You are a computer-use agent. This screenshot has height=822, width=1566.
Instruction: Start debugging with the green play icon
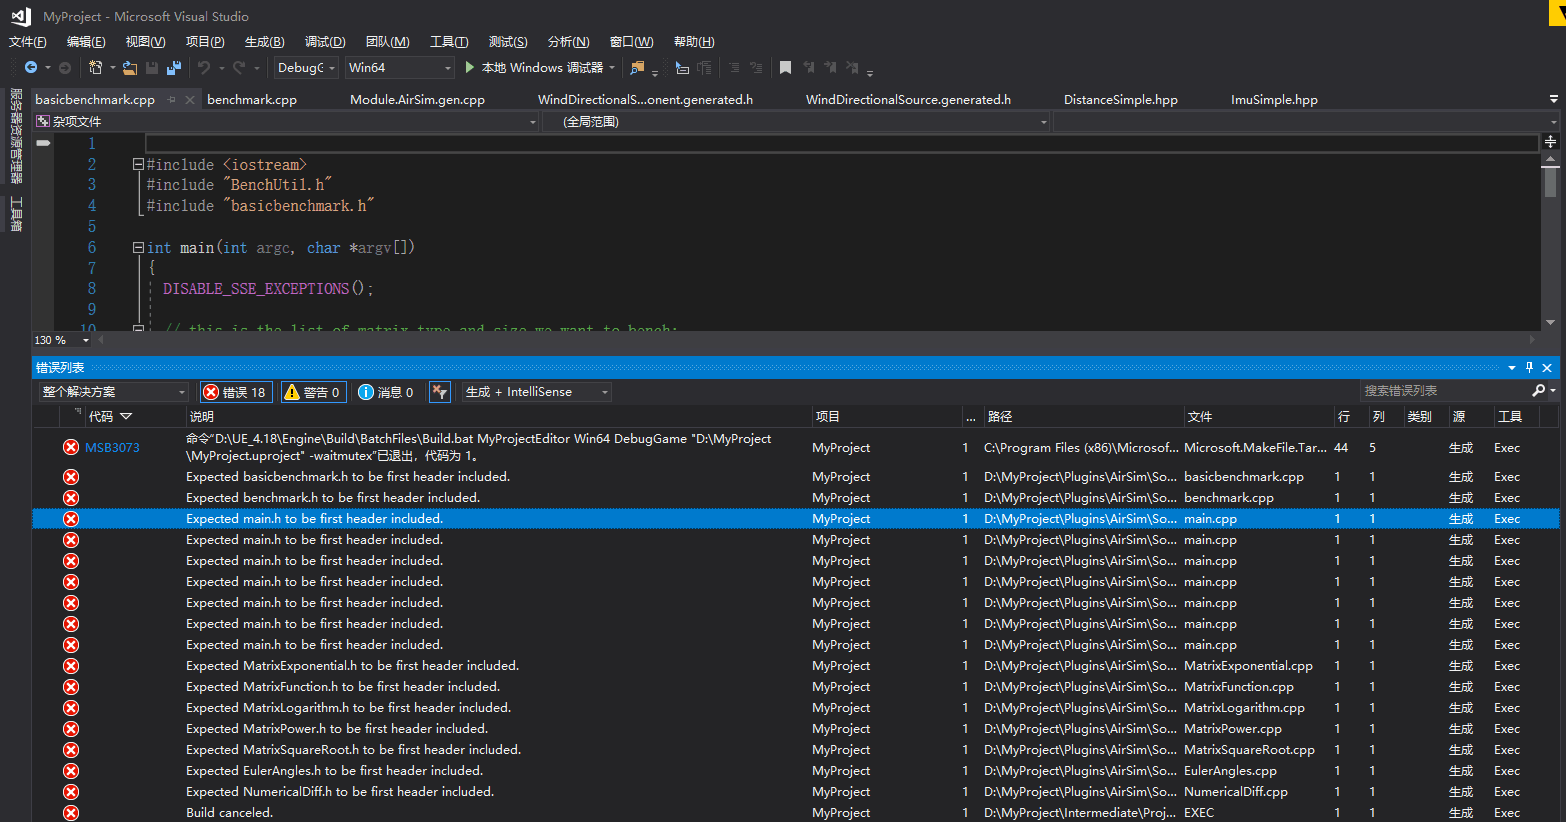pyautogui.click(x=470, y=67)
